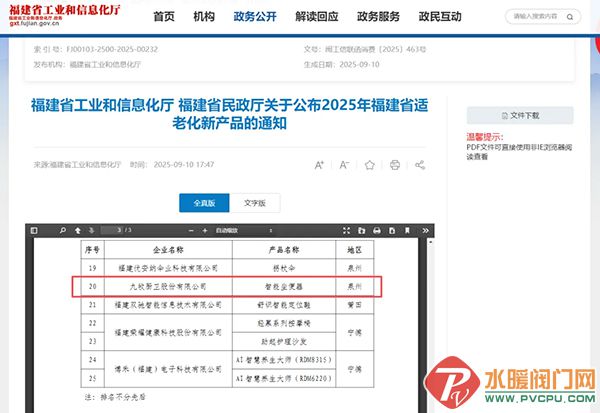
Task: Decrease article font size with A-
Action: tap(344, 165)
